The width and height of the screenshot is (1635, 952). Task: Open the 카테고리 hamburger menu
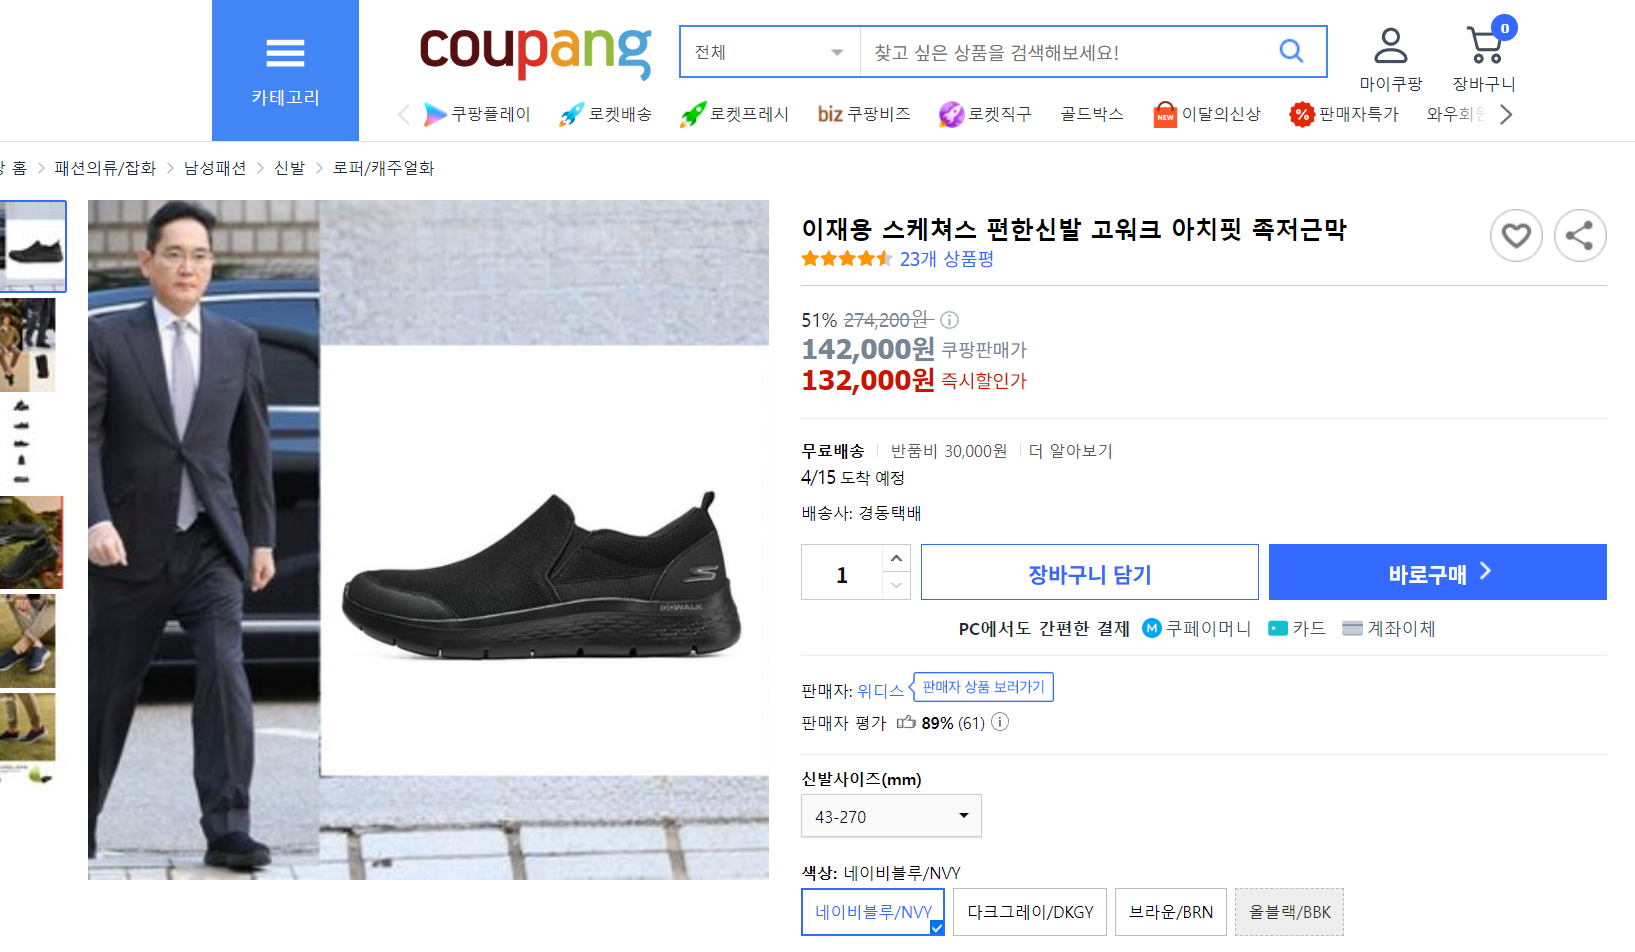(285, 70)
